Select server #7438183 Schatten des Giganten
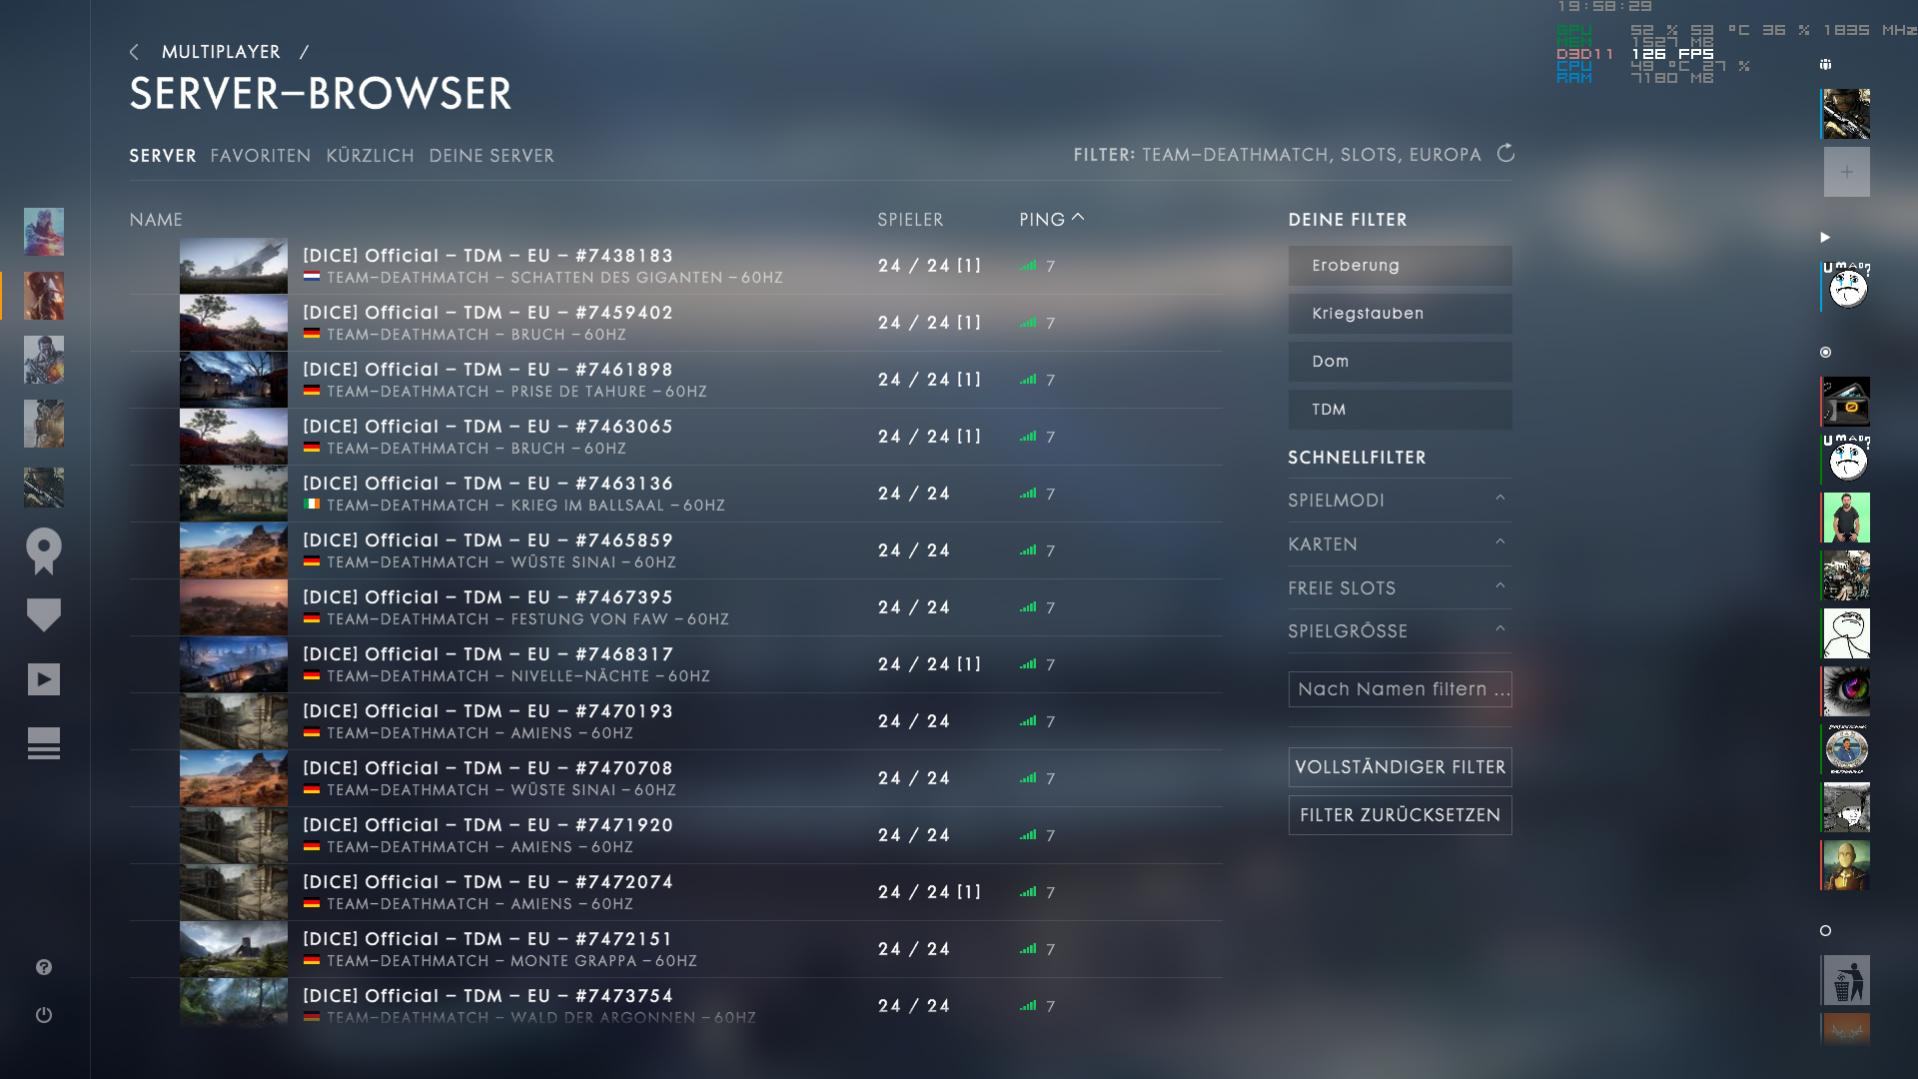This screenshot has width=1918, height=1079. 675,266
